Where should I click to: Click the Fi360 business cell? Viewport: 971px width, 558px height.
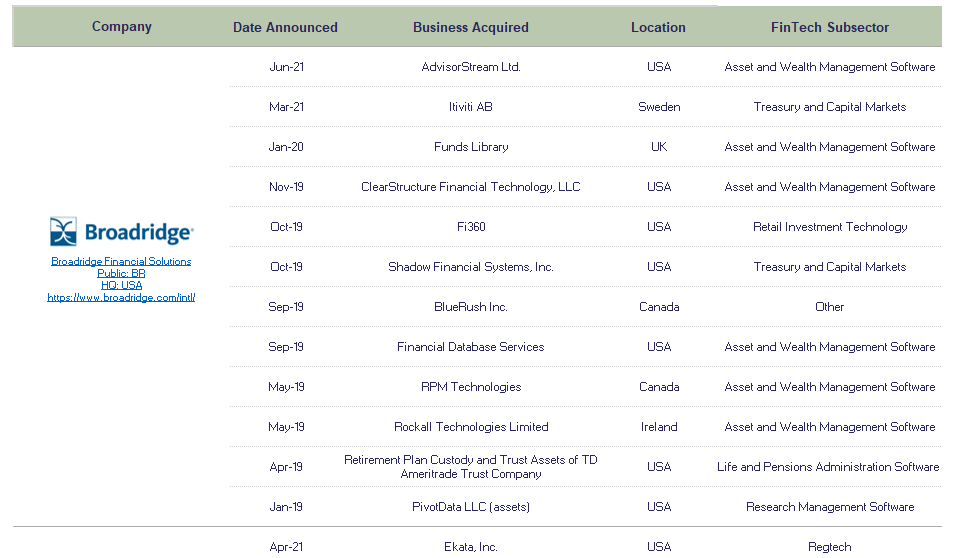471,227
